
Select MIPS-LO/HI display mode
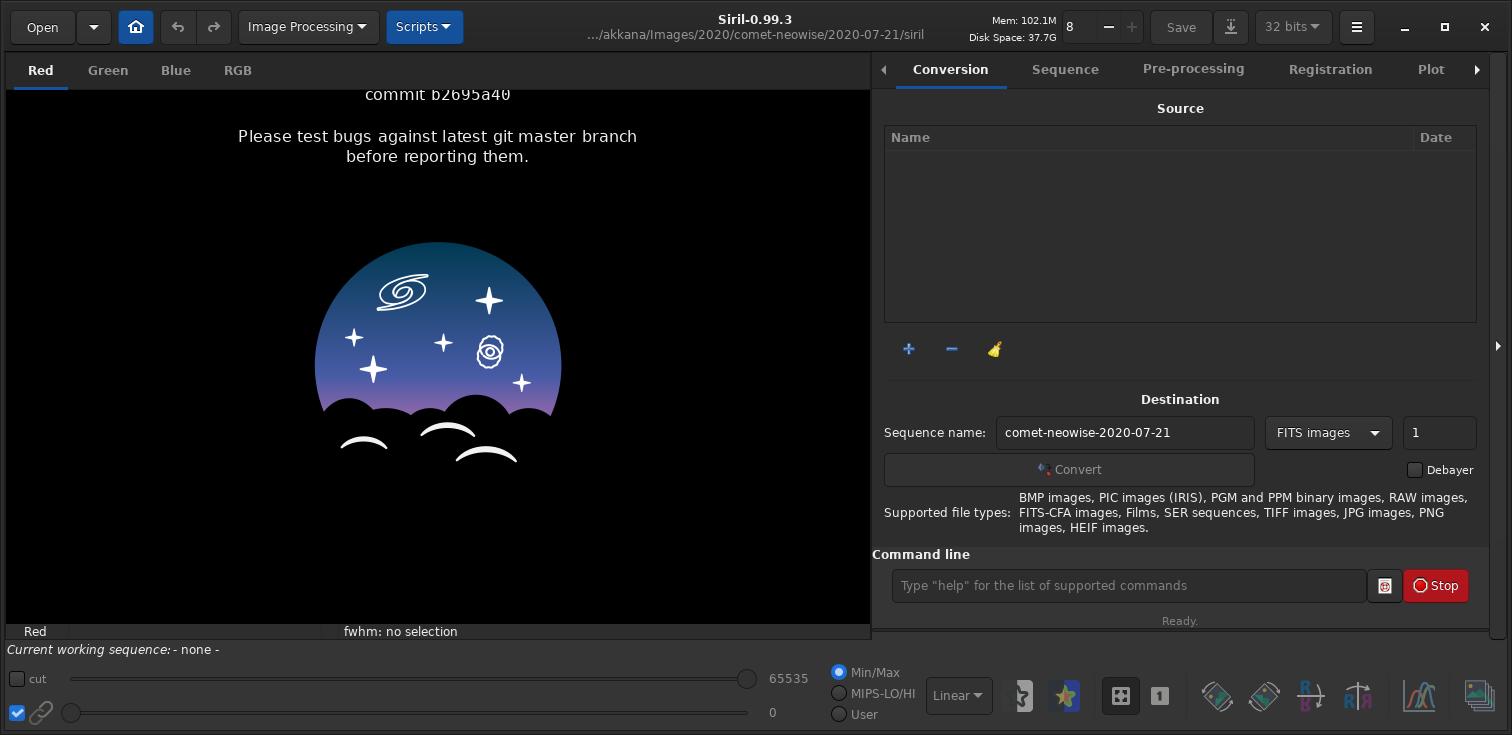coord(839,693)
